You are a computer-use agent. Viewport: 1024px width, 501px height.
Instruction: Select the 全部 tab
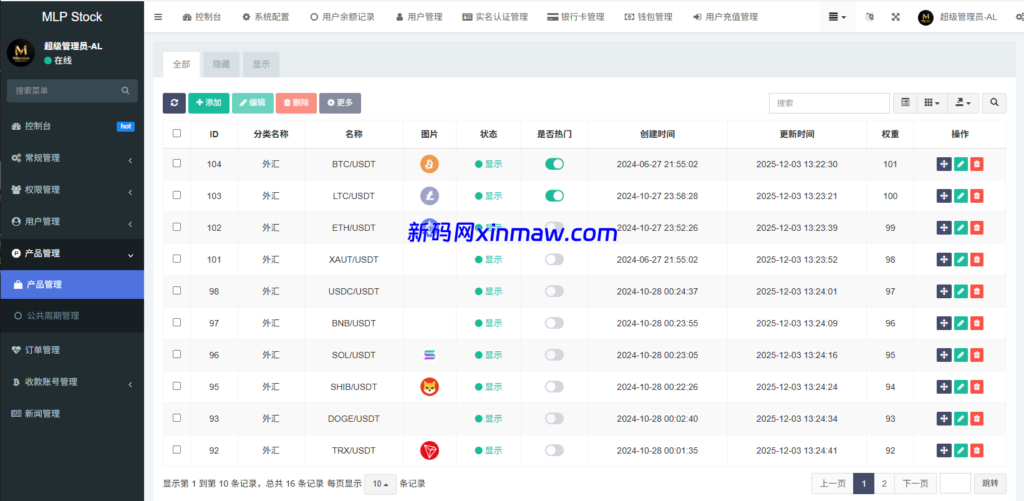click(x=181, y=65)
